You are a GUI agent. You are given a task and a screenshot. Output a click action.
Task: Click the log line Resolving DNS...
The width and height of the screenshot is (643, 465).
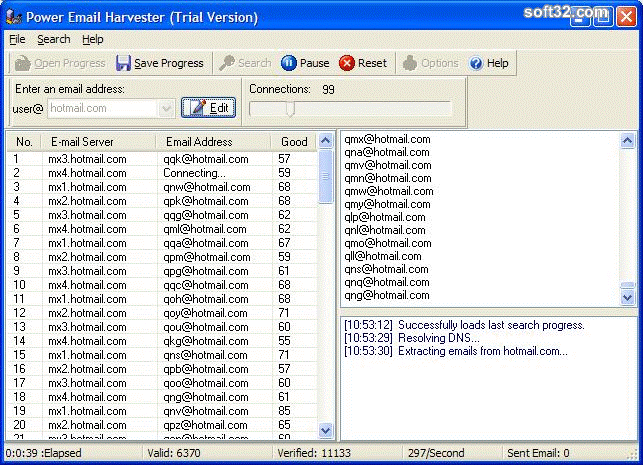[x=412, y=338]
